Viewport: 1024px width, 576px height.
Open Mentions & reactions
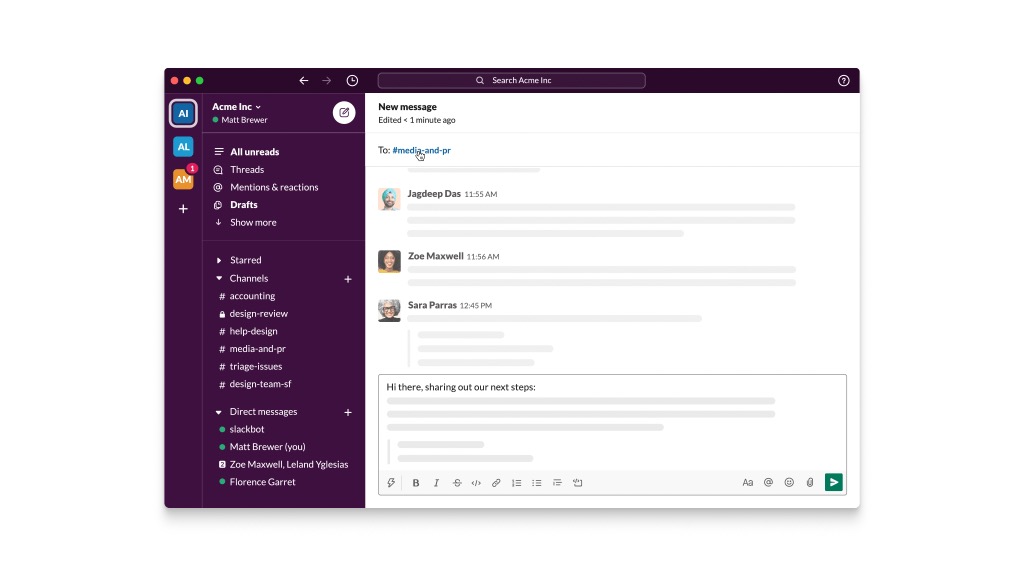274,187
